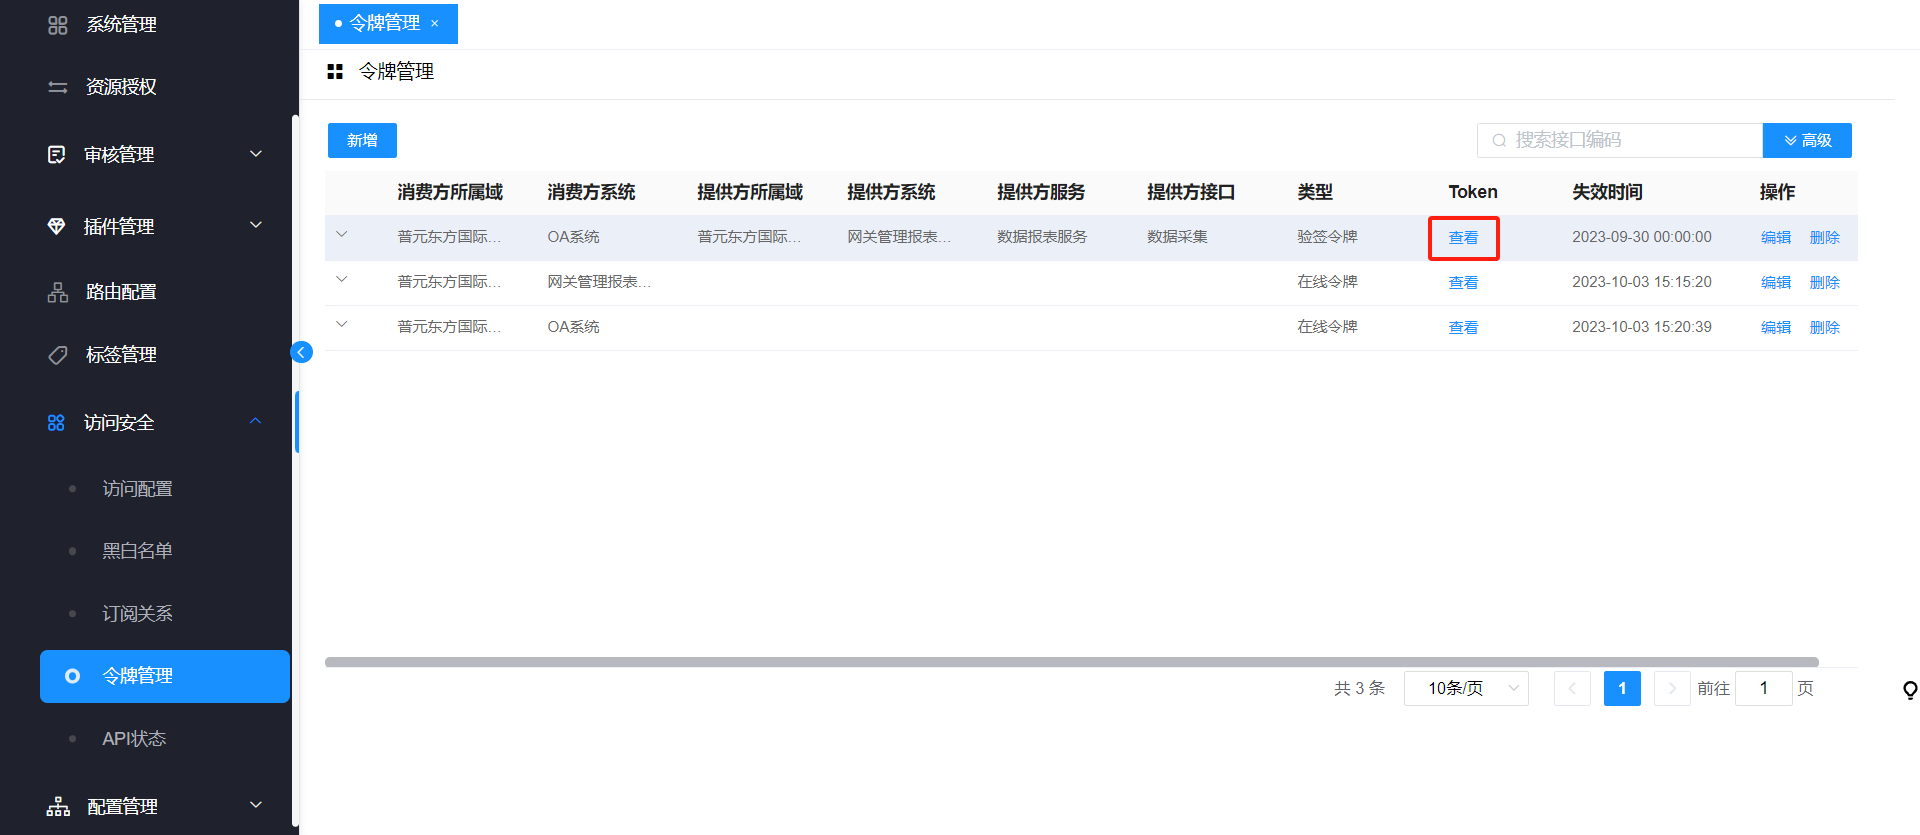Click the 搜索接口编码 search field

1620,141
